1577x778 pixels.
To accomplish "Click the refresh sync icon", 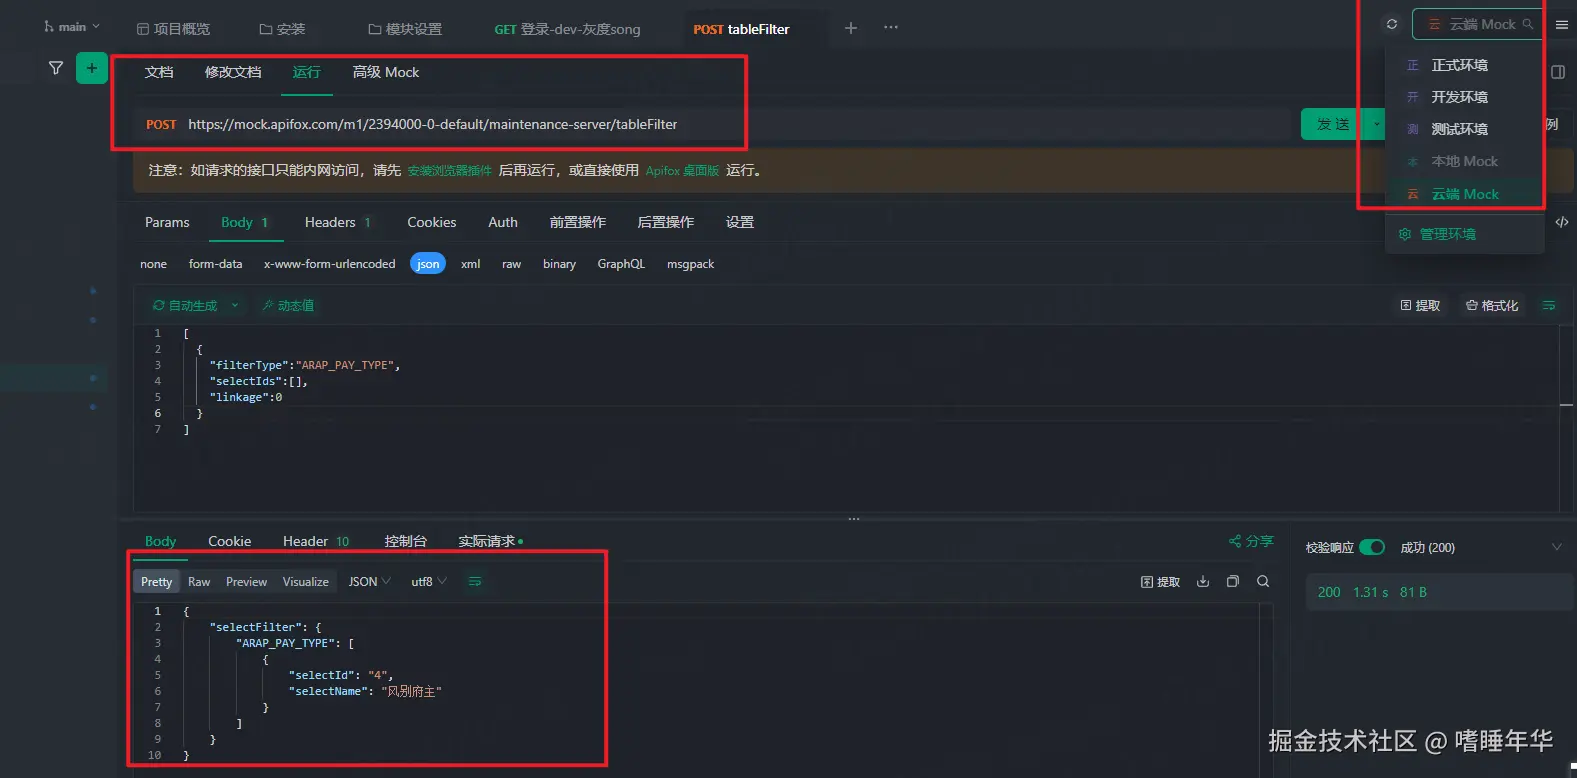I will [x=1392, y=24].
